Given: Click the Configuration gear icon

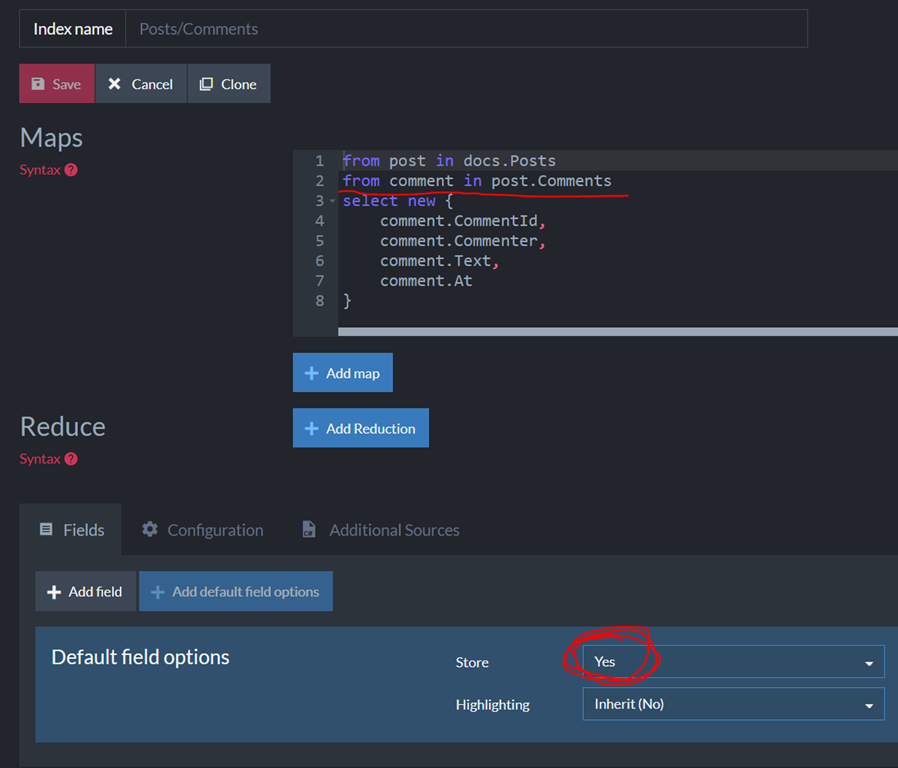Looking at the screenshot, I should click(x=150, y=529).
